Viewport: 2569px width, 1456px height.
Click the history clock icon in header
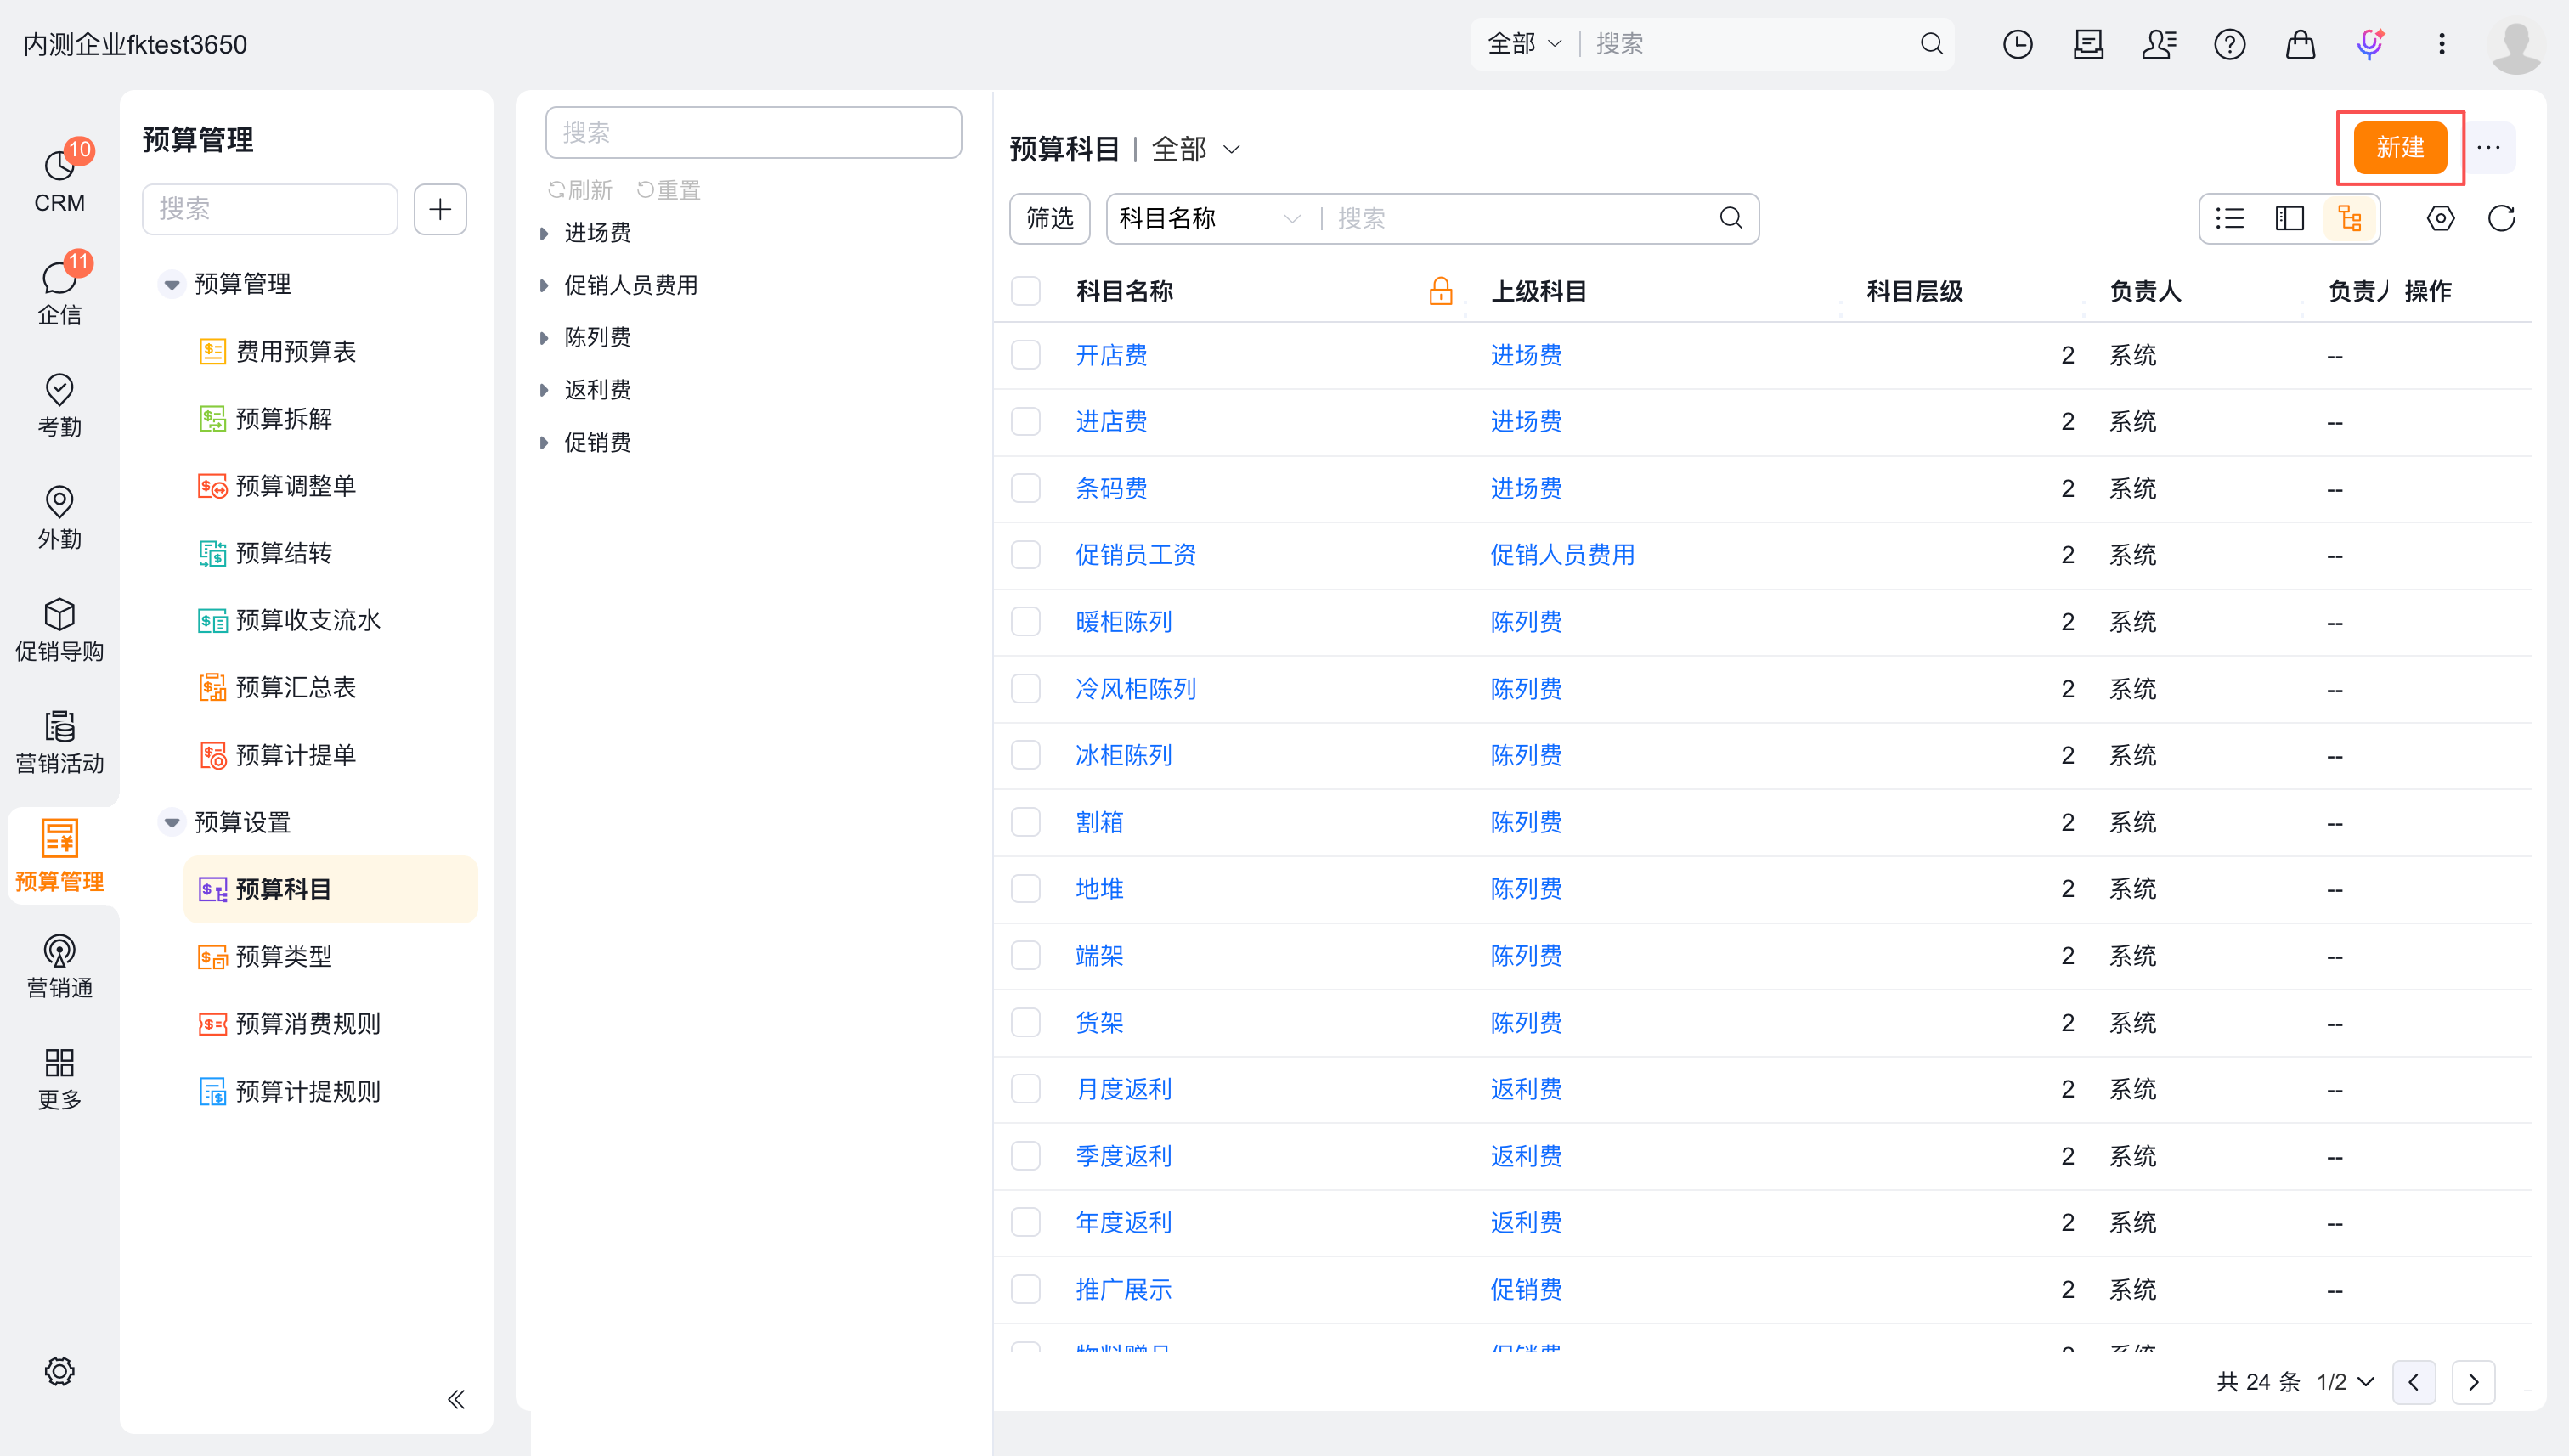pos(2017,44)
